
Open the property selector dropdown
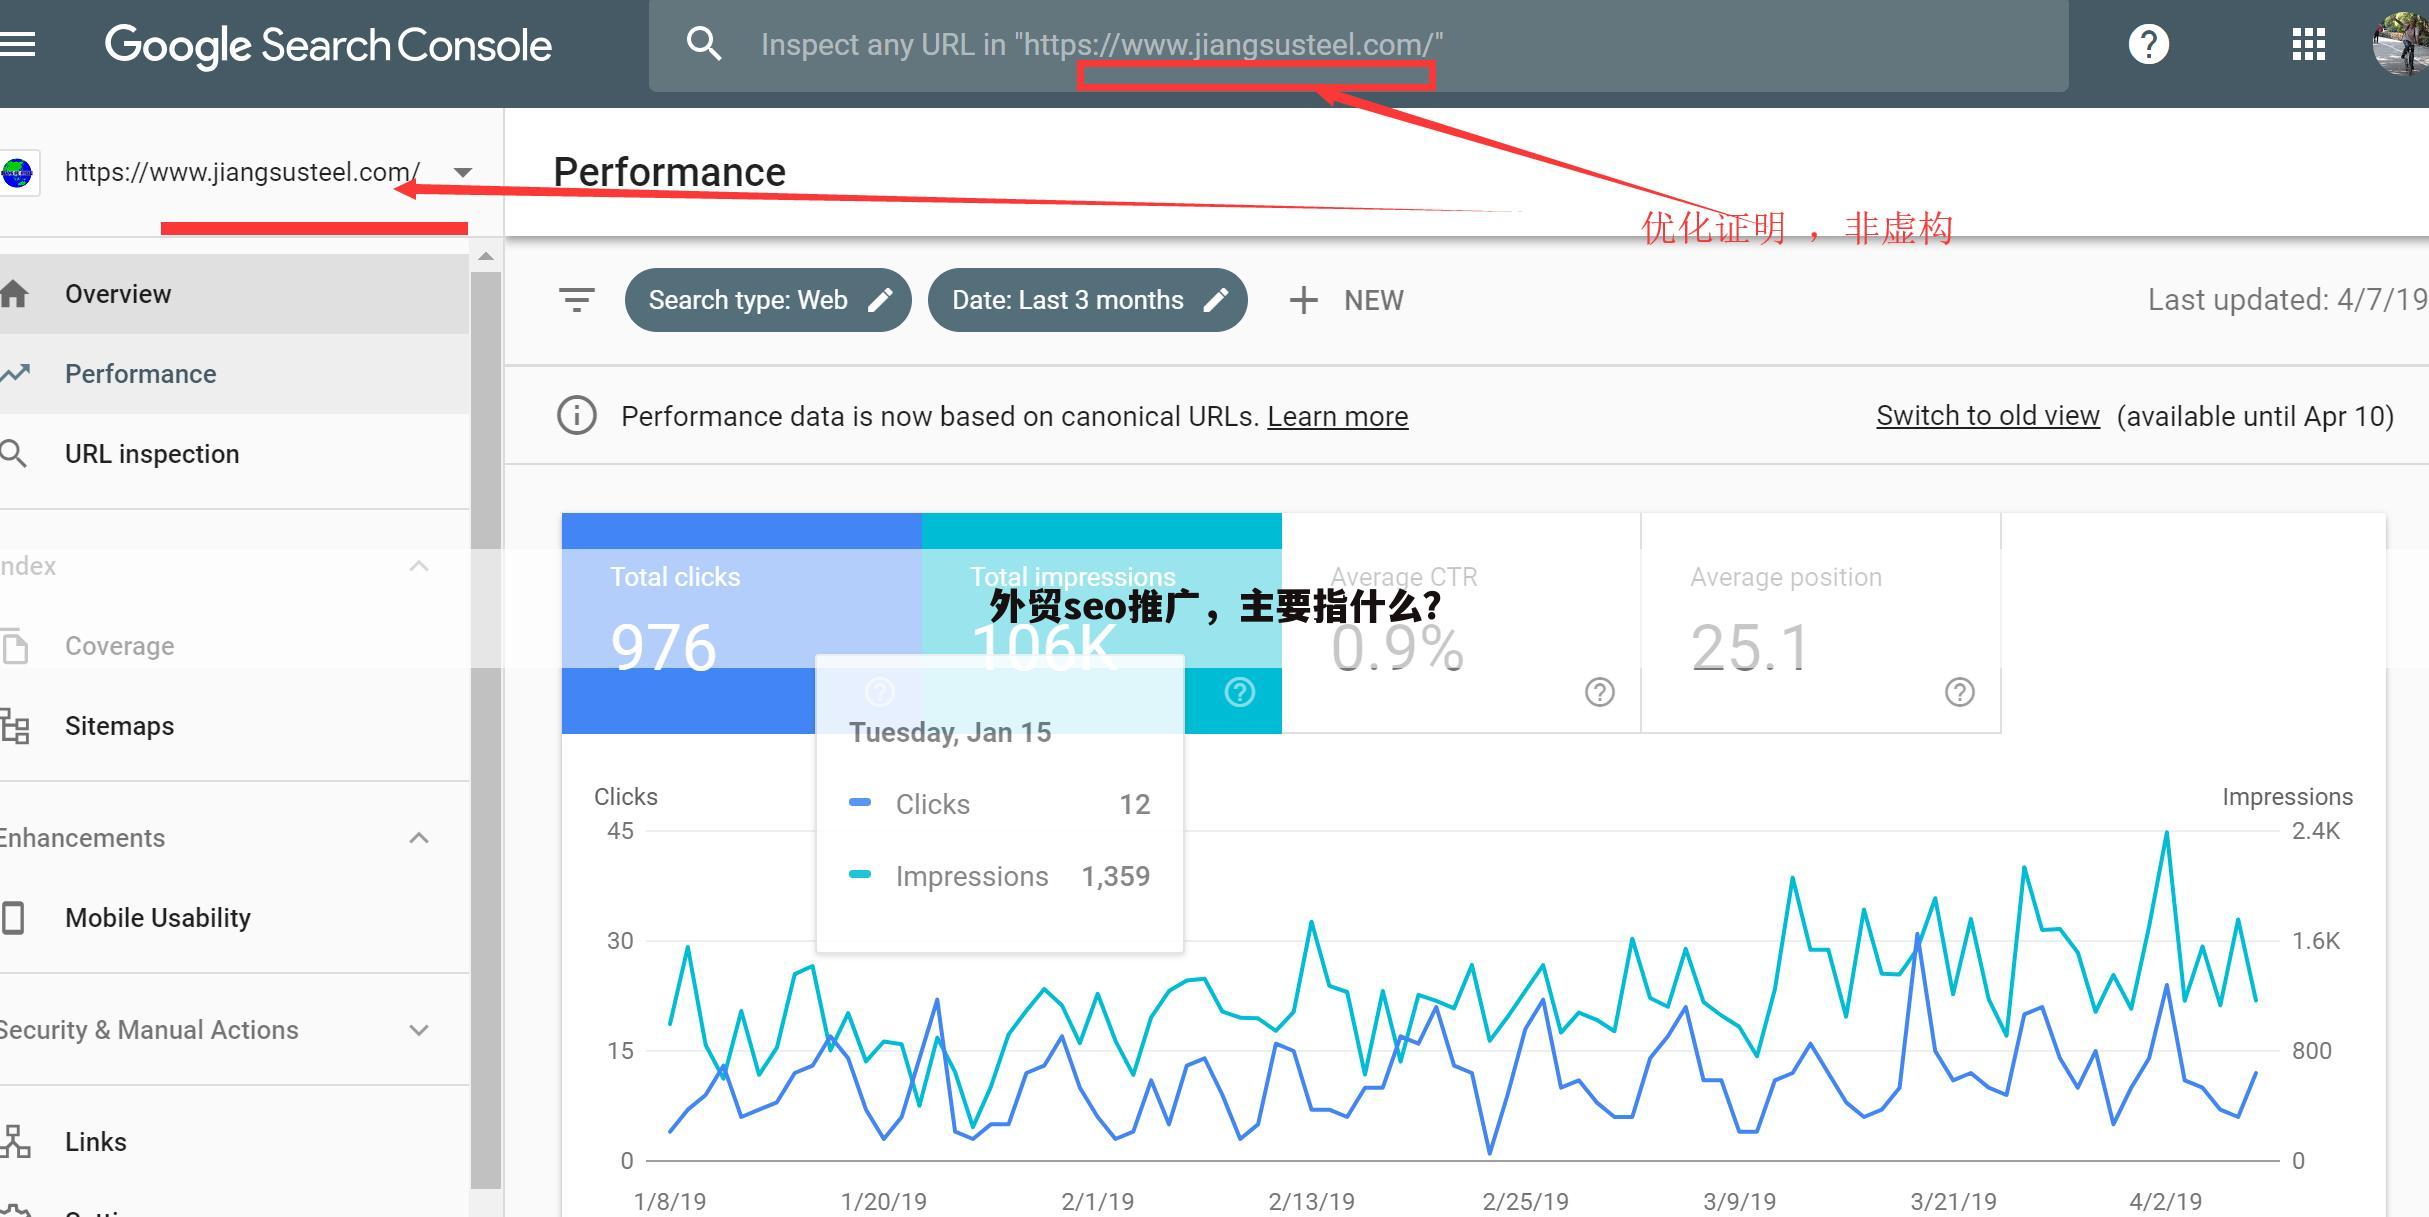(x=462, y=171)
